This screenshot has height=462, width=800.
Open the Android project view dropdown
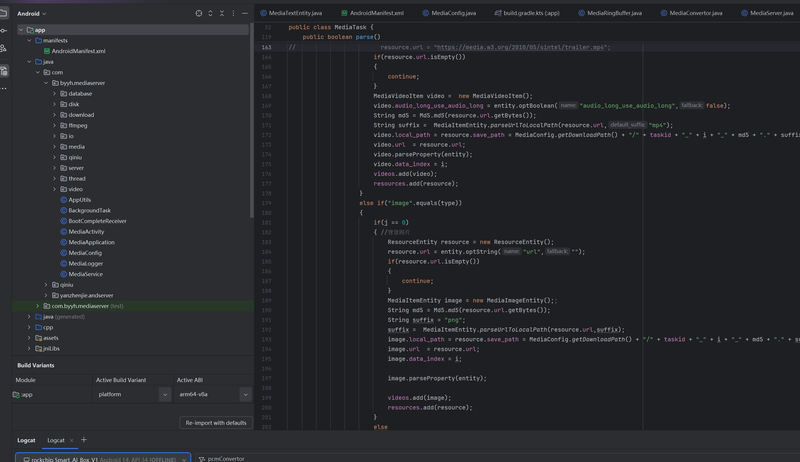[32, 13]
